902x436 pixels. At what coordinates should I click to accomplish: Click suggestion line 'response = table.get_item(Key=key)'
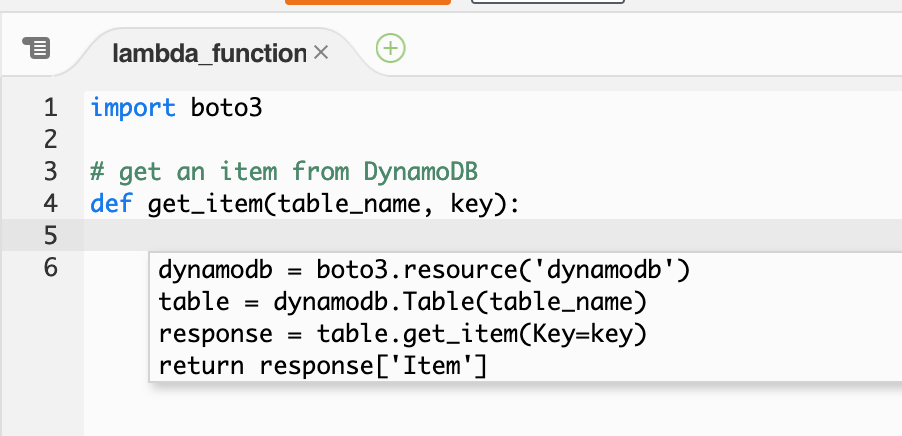click(403, 334)
